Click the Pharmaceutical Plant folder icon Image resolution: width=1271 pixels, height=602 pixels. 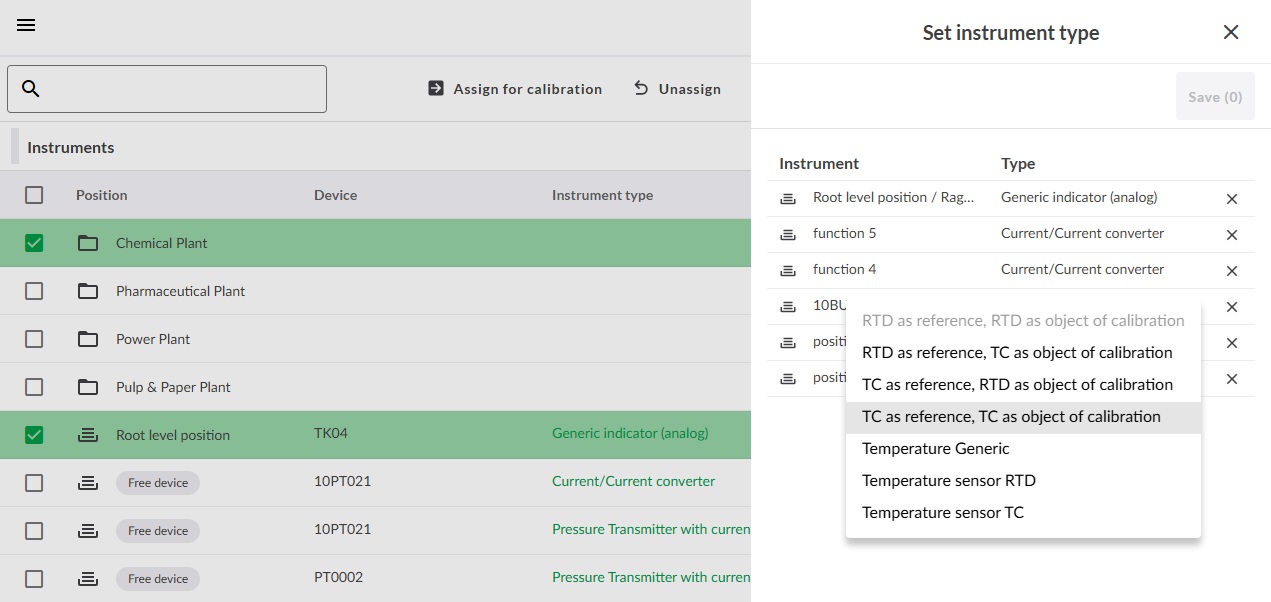click(x=88, y=291)
